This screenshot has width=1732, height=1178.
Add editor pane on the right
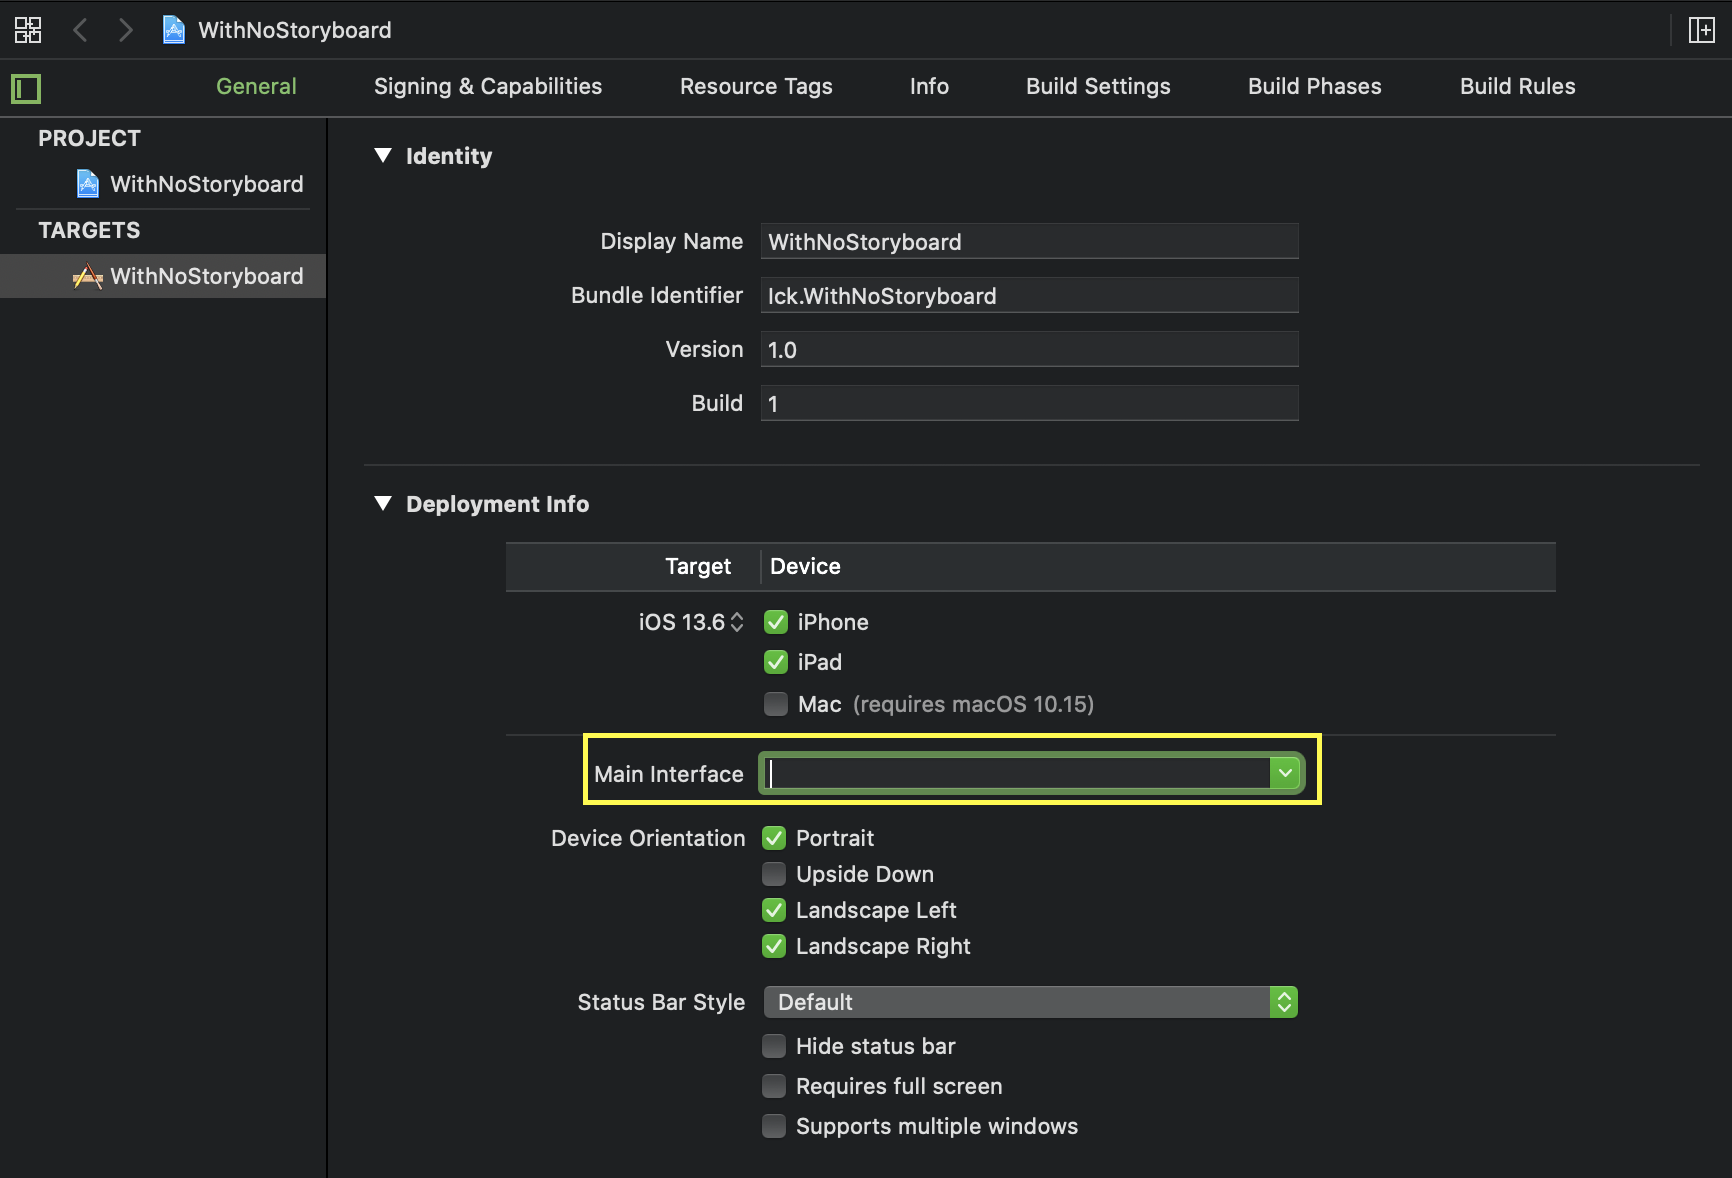pos(1701,30)
